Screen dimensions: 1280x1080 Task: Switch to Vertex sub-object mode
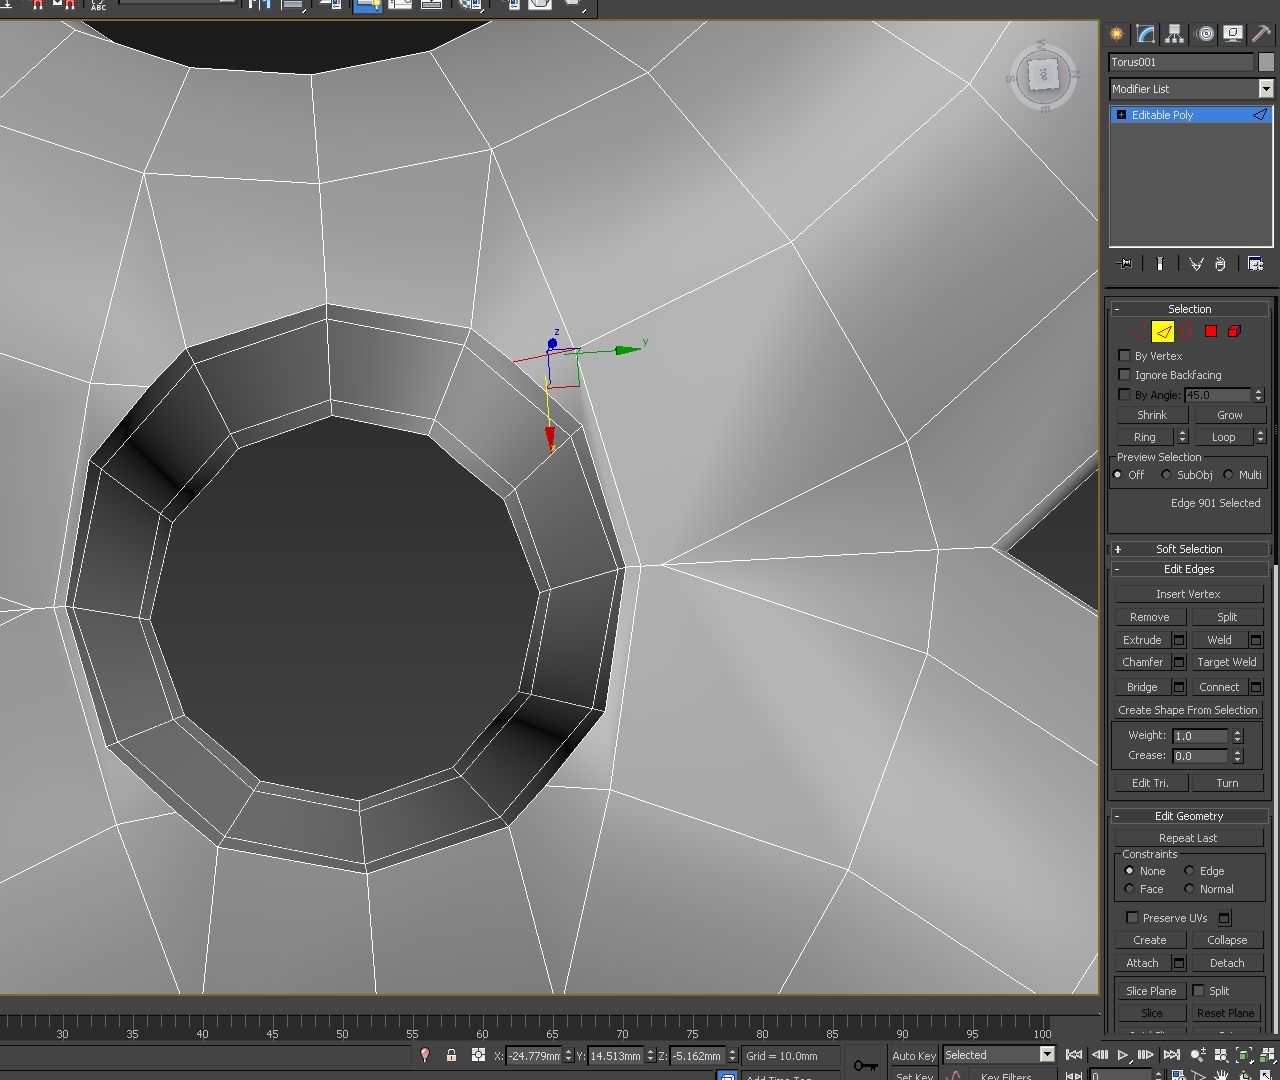[x=1139, y=331]
